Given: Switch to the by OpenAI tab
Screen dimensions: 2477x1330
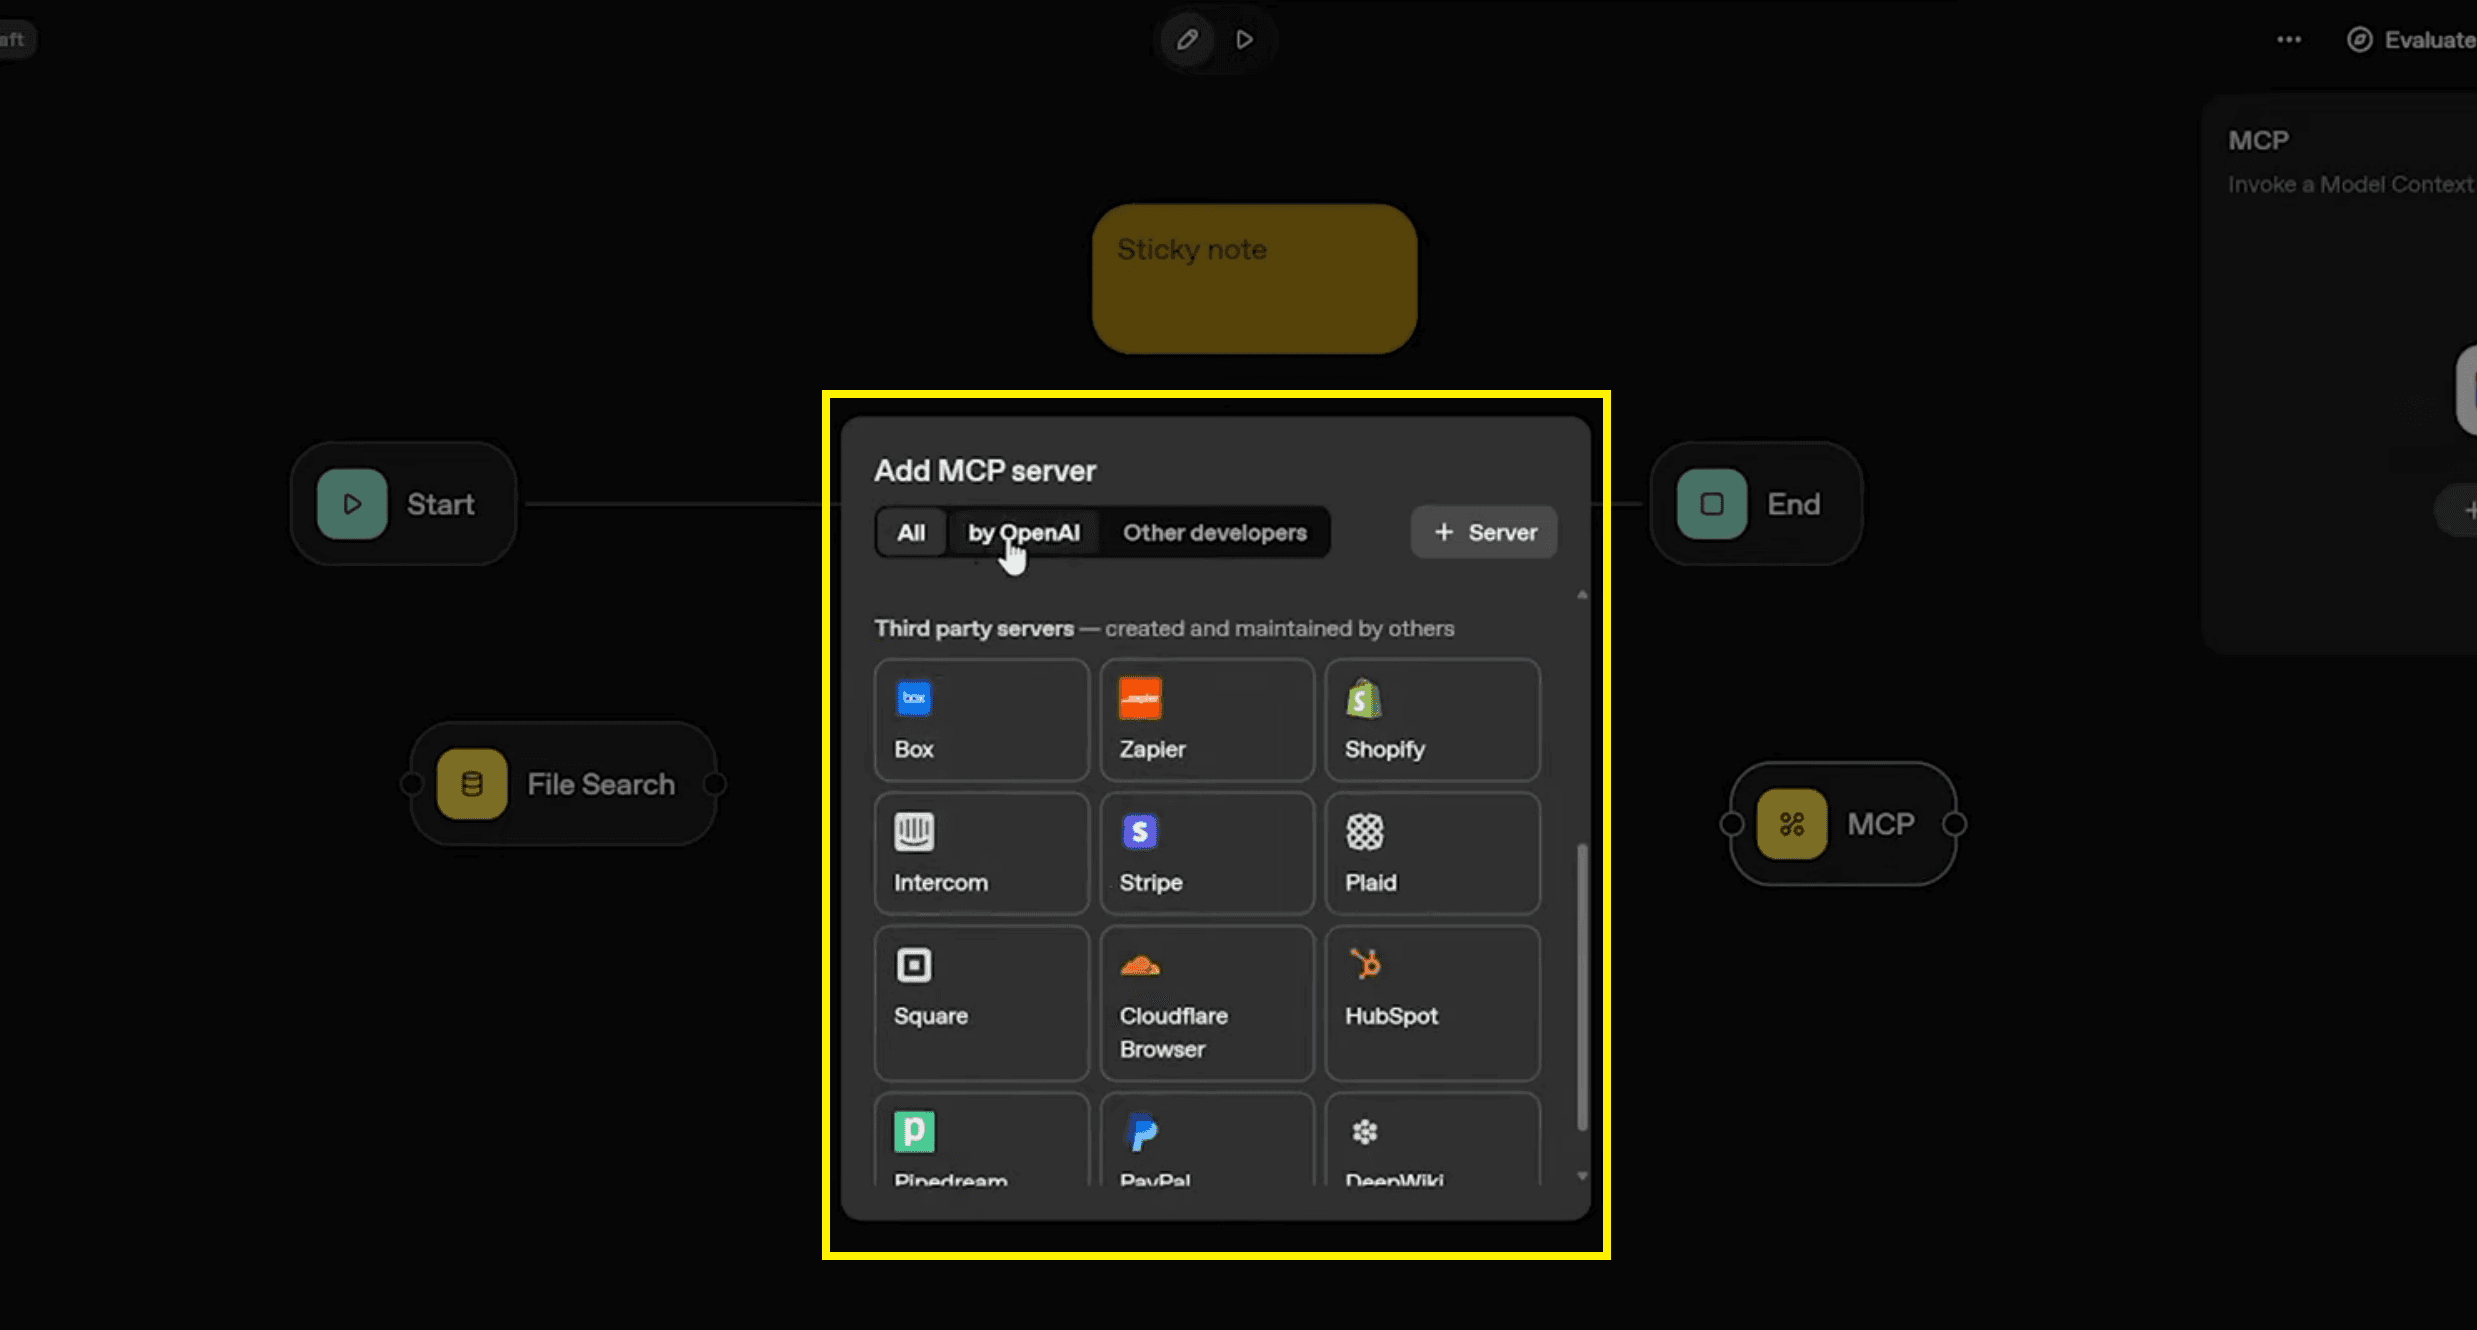Looking at the screenshot, I should (1023, 533).
